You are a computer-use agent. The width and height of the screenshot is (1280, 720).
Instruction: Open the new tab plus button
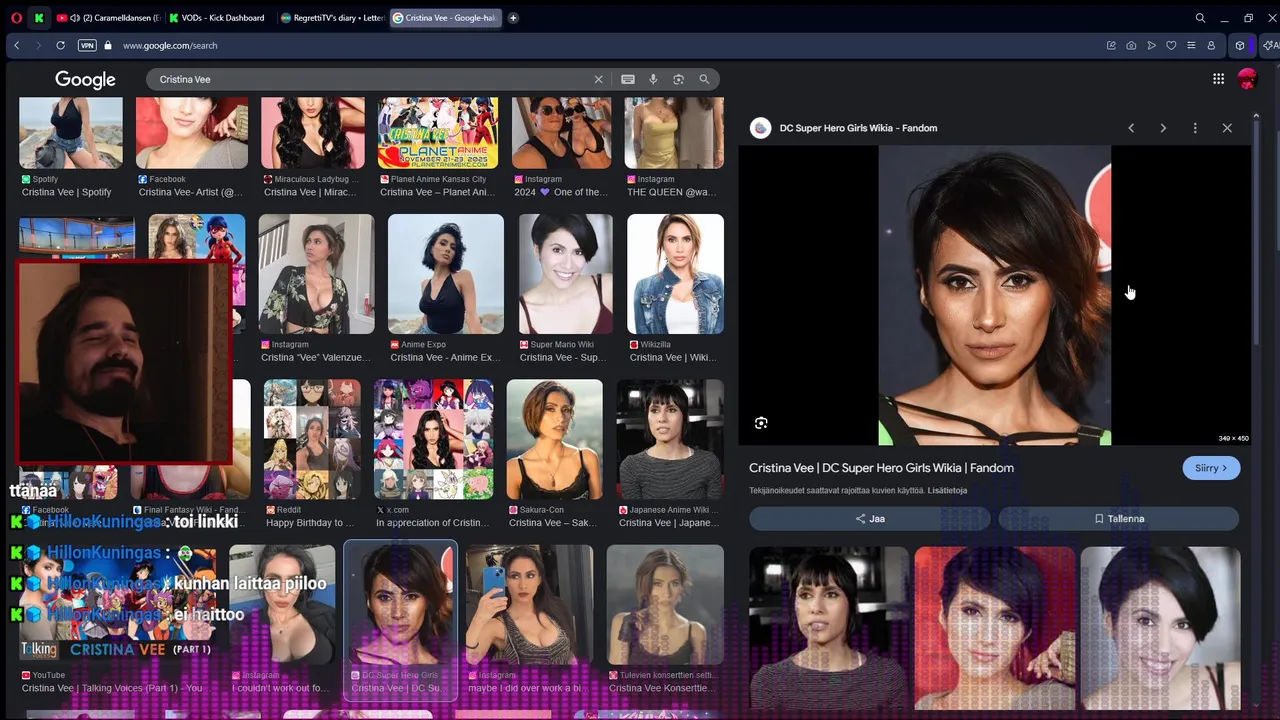[513, 18]
